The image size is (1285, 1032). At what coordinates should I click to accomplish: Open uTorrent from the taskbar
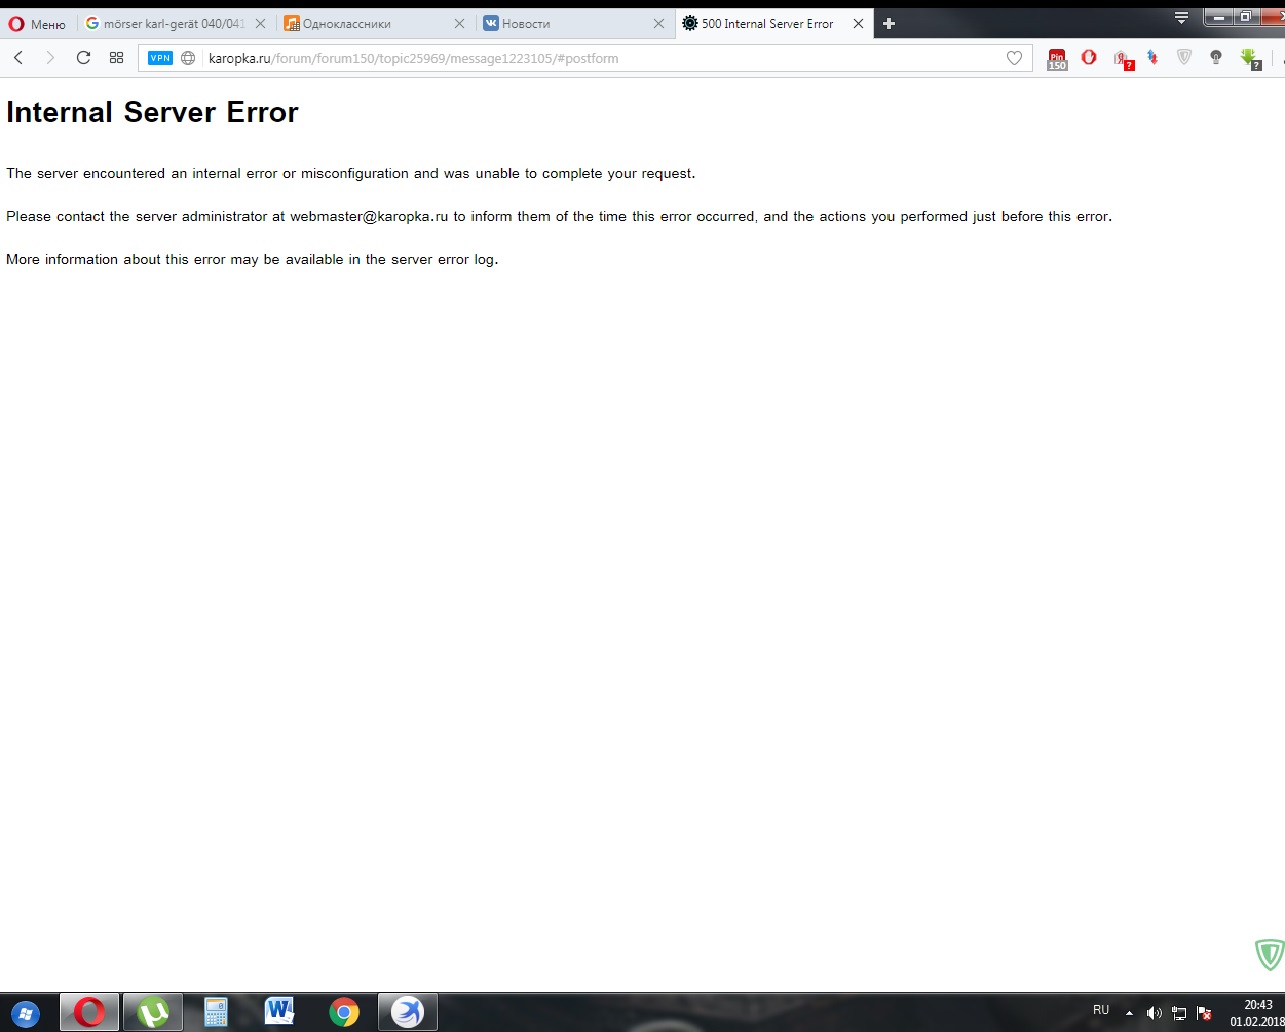[153, 1012]
